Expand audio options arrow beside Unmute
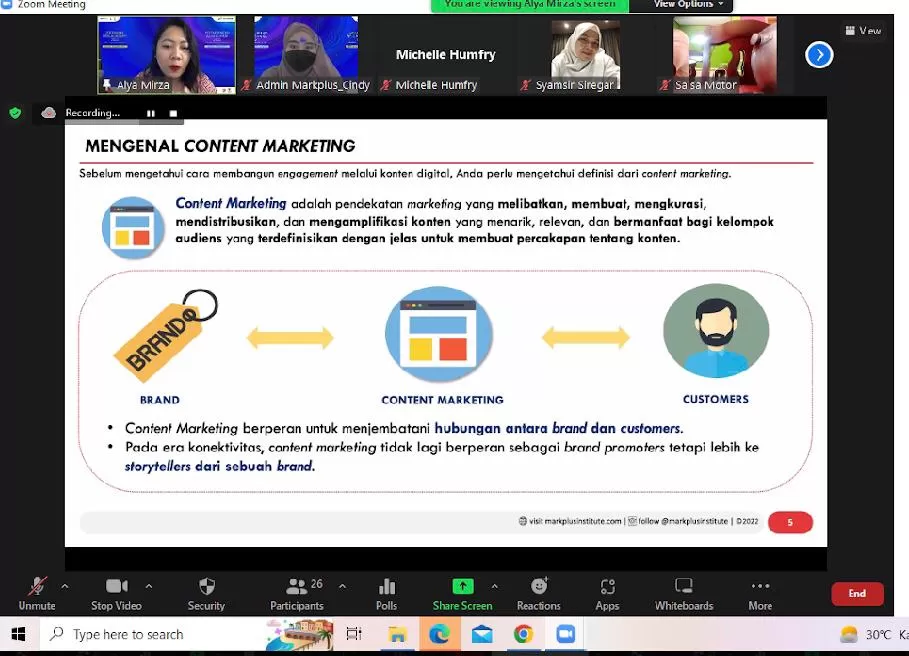Viewport: 909px width, 656px height. click(x=65, y=586)
